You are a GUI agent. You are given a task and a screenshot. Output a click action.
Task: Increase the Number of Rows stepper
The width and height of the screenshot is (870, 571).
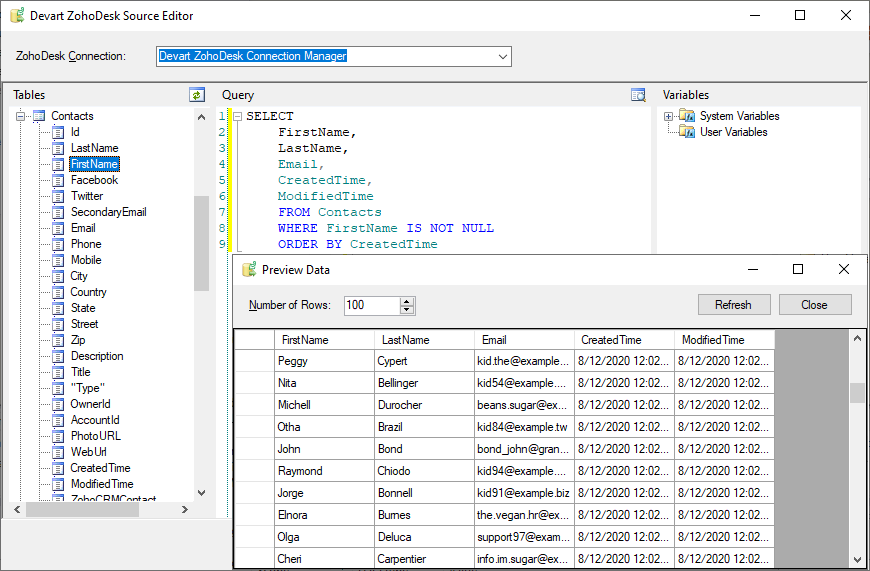(x=407, y=301)
